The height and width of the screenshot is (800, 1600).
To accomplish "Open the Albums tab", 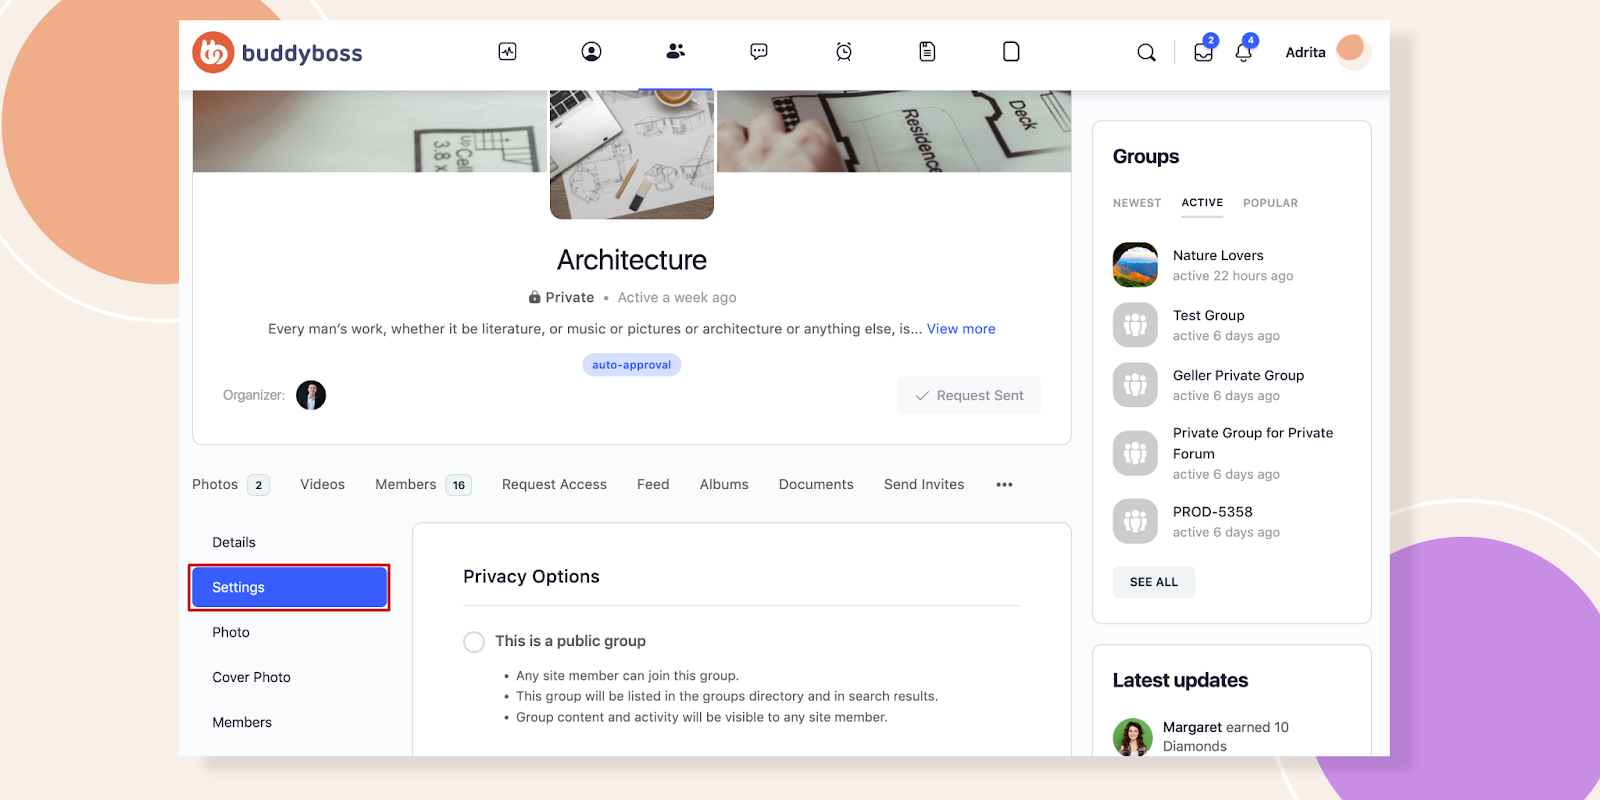I will pyautogui.click(x=724, y=485).
